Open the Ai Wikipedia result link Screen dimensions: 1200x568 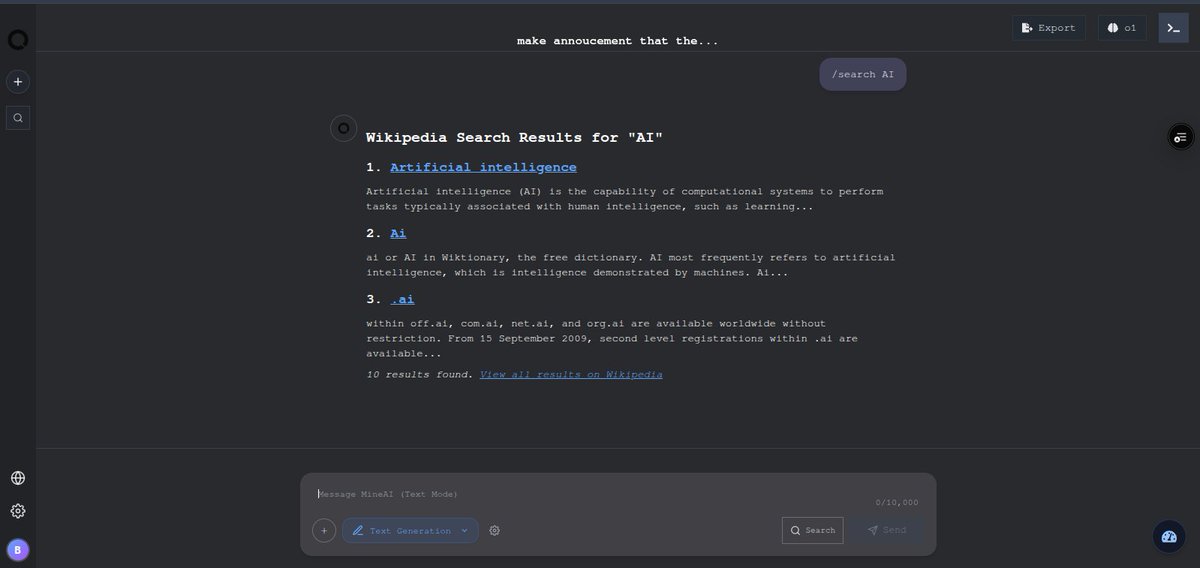tap(398, 233)
